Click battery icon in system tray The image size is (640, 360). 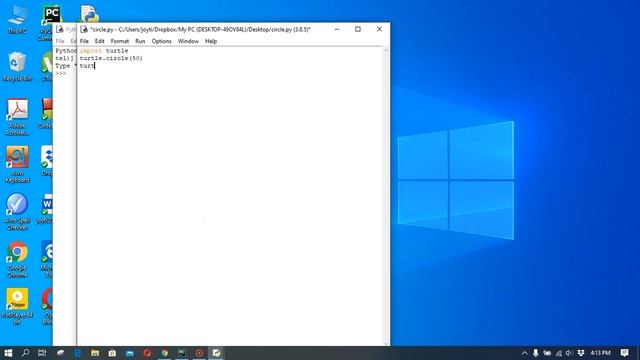point(547,353)
